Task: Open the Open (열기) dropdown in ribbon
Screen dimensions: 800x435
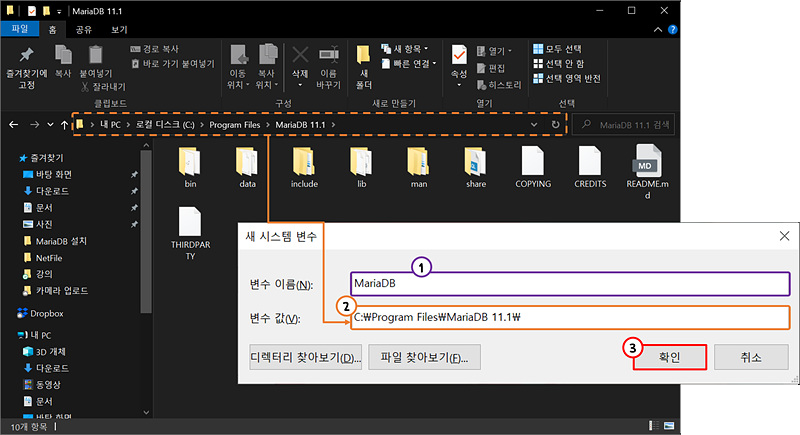Action: (x=494, y=51)
